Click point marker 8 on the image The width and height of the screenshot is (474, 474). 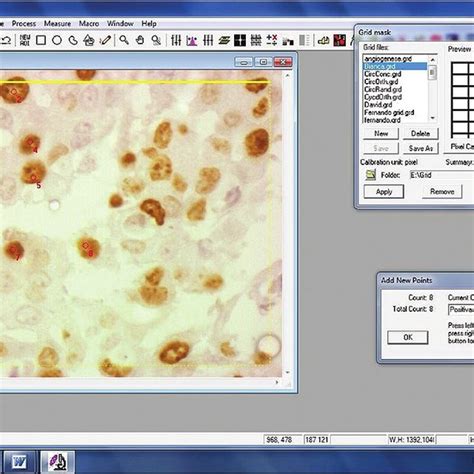[85, 246]
